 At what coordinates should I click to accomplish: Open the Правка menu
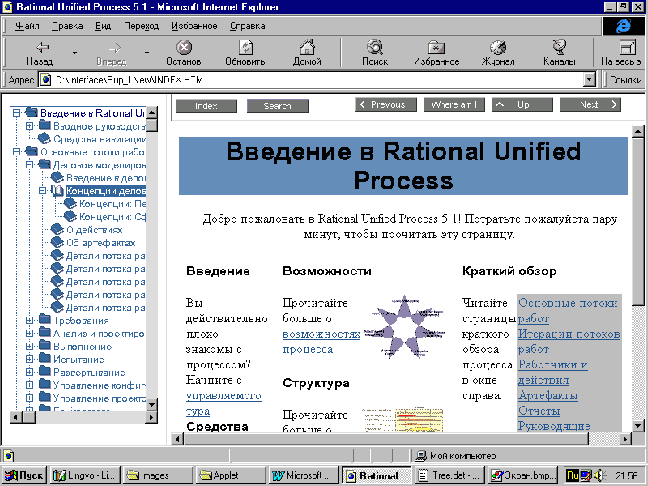click(x=67, y=26)
